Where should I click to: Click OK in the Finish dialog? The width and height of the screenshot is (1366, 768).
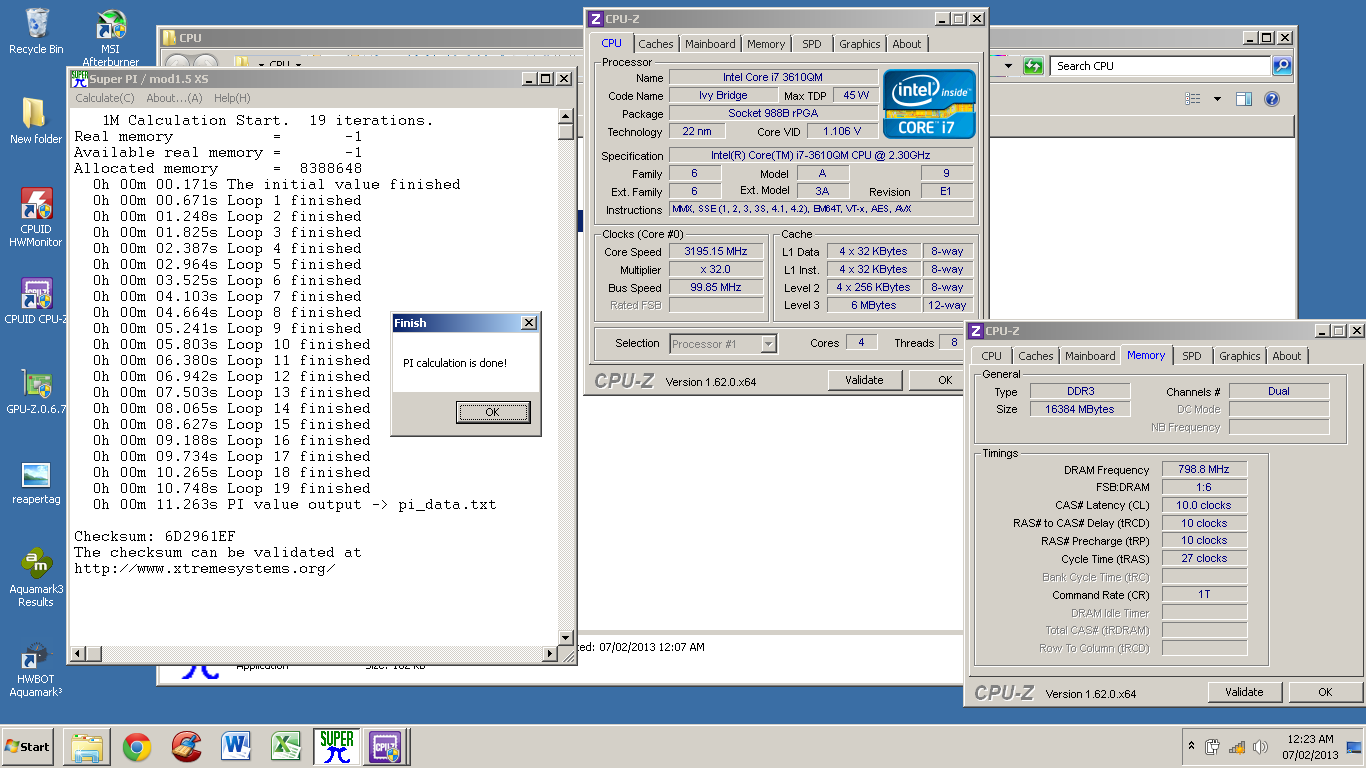coord(492,412)
